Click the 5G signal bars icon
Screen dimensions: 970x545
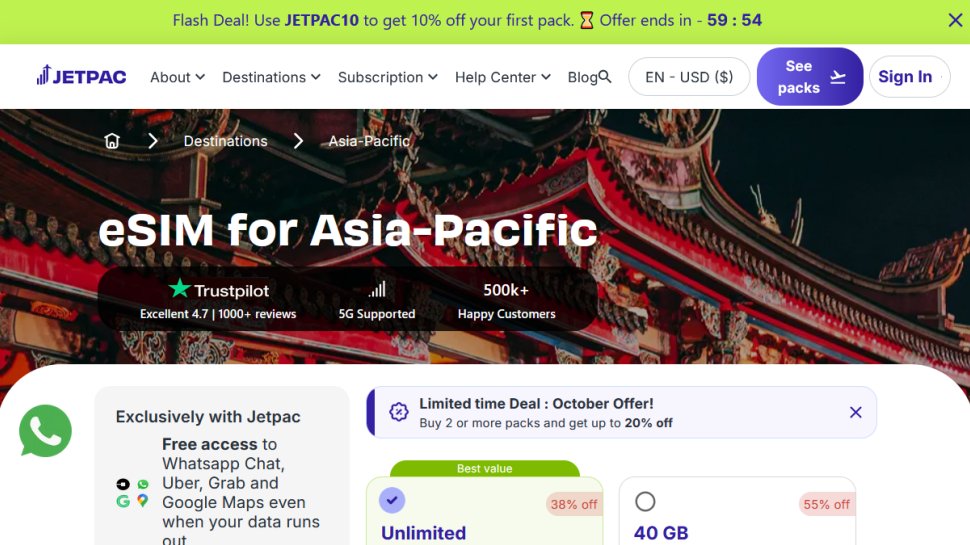pos(377,290)
